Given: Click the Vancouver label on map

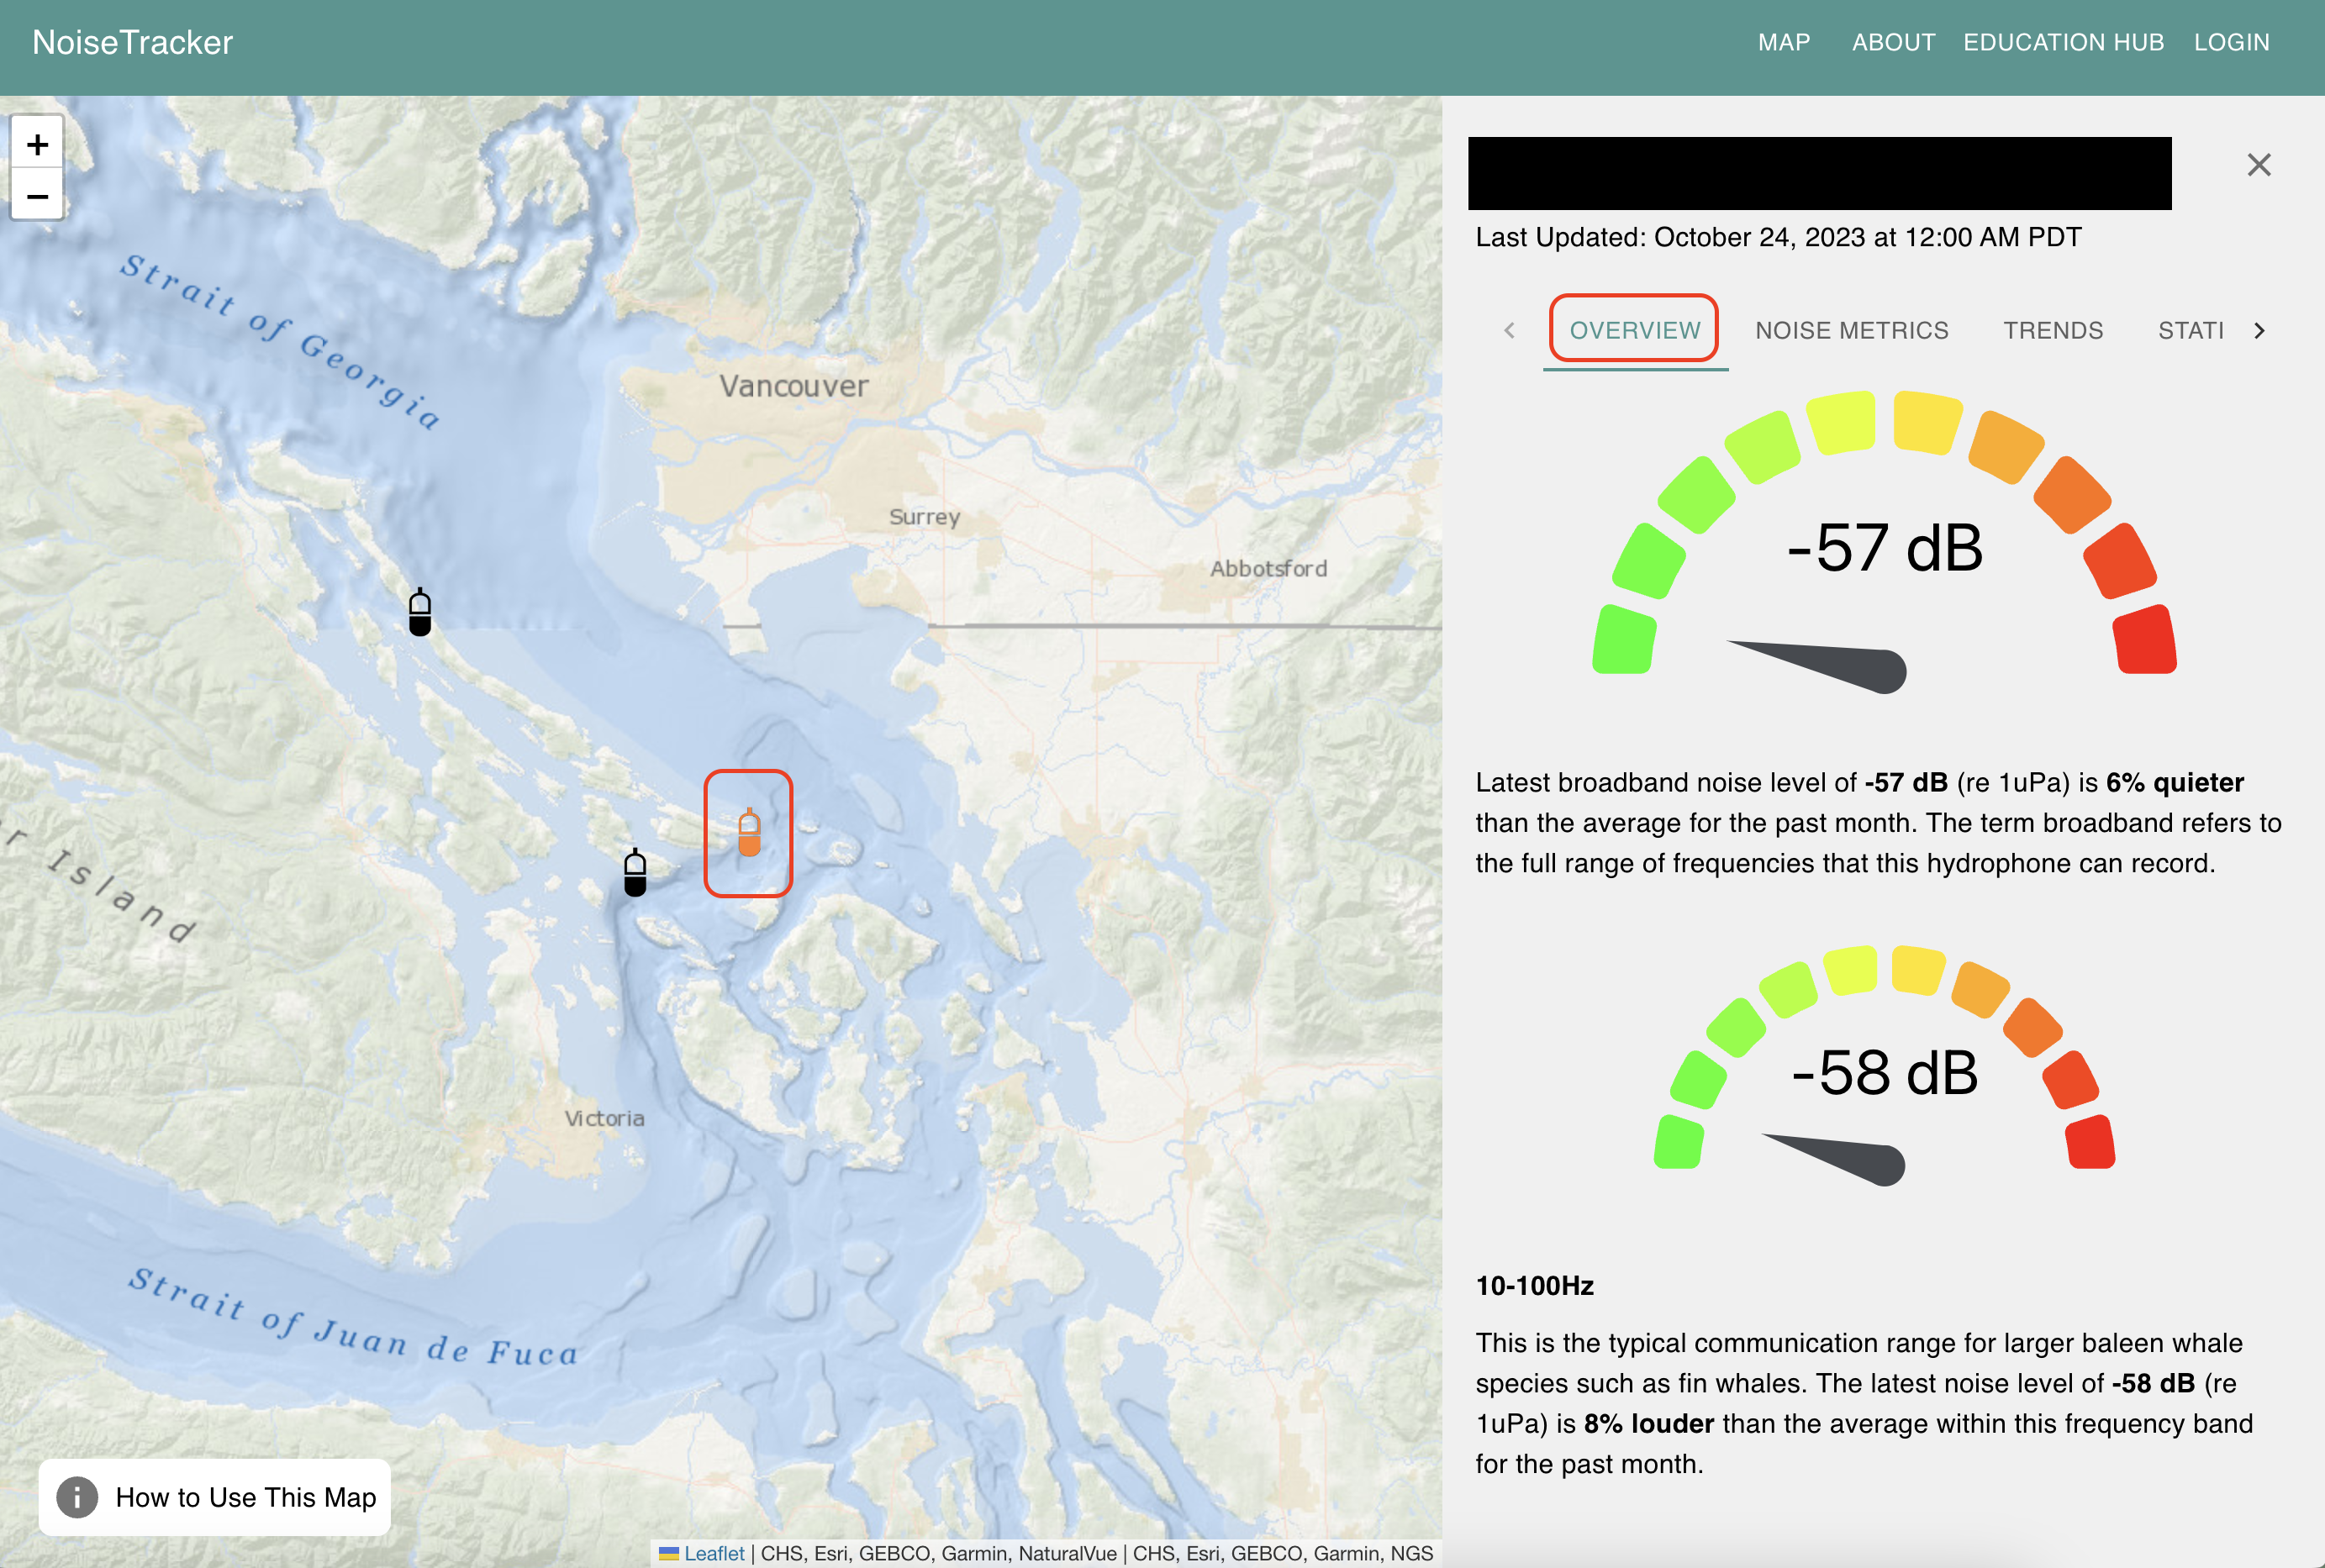Looking at the screenshot, I should click(794, 386).
